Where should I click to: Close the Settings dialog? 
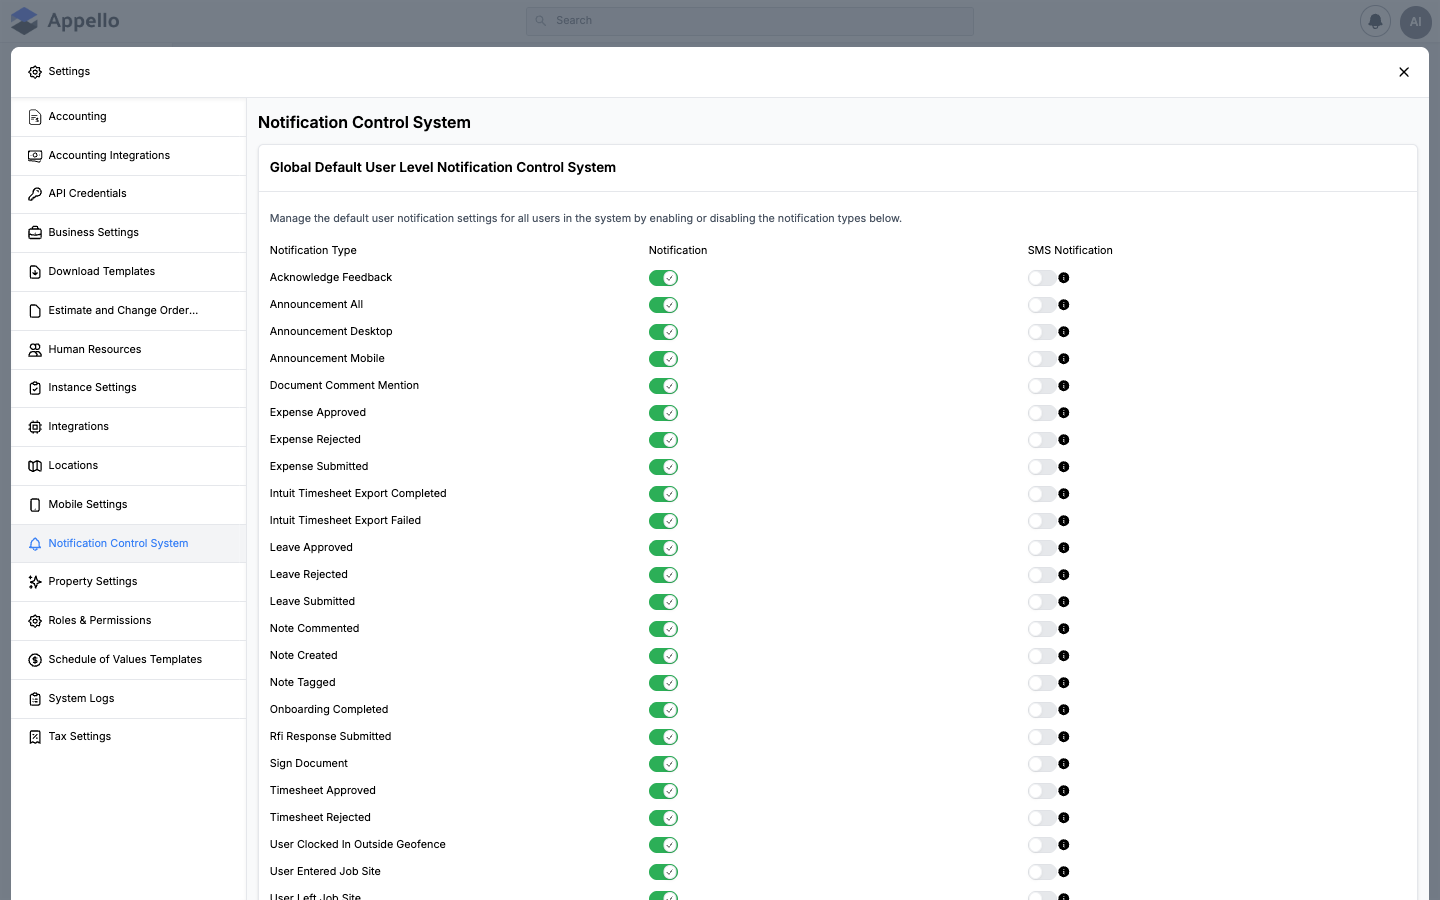pos(1404,72)
